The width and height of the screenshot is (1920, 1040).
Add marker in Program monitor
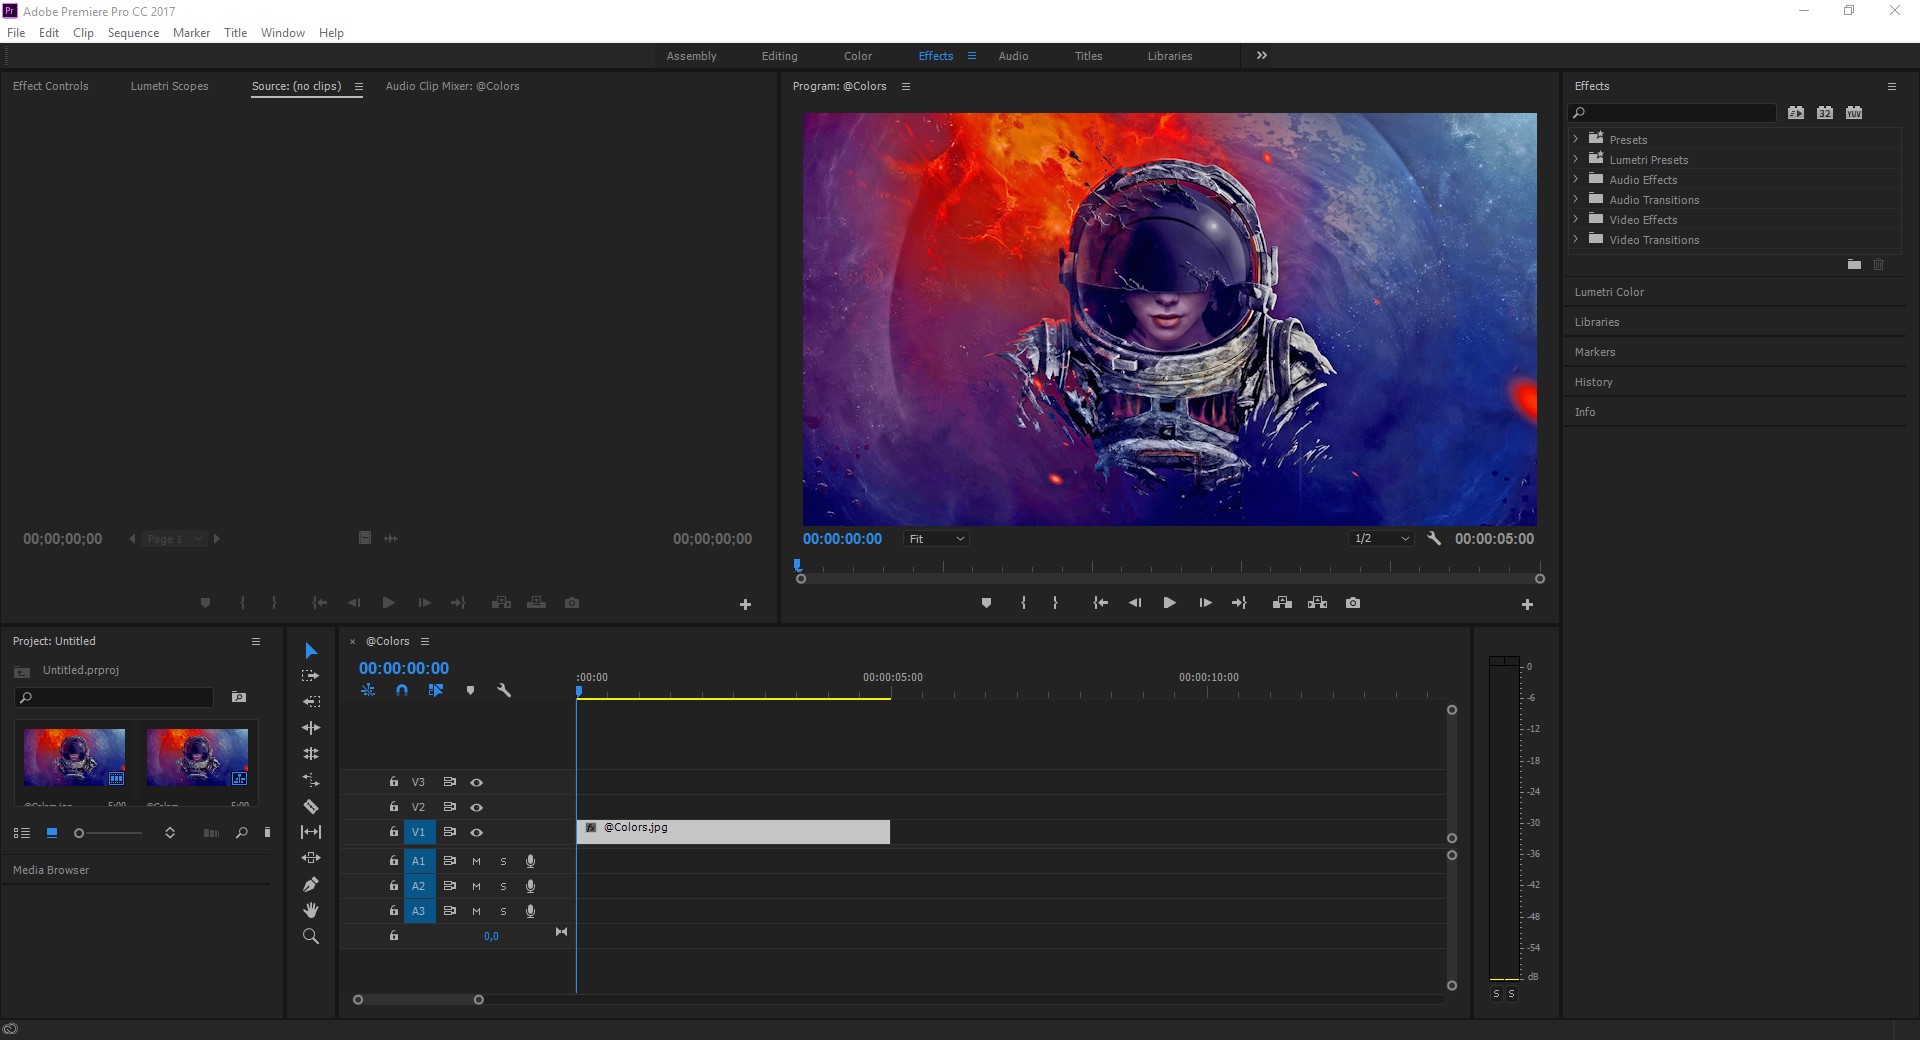point(986,603)
